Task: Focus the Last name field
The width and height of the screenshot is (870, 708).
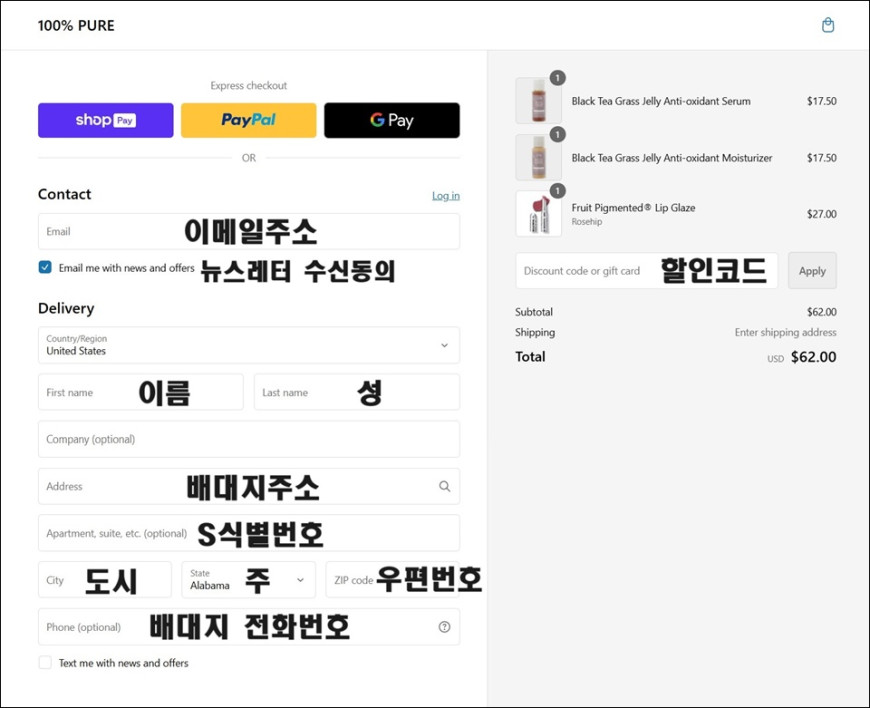Action: [357, 392]
